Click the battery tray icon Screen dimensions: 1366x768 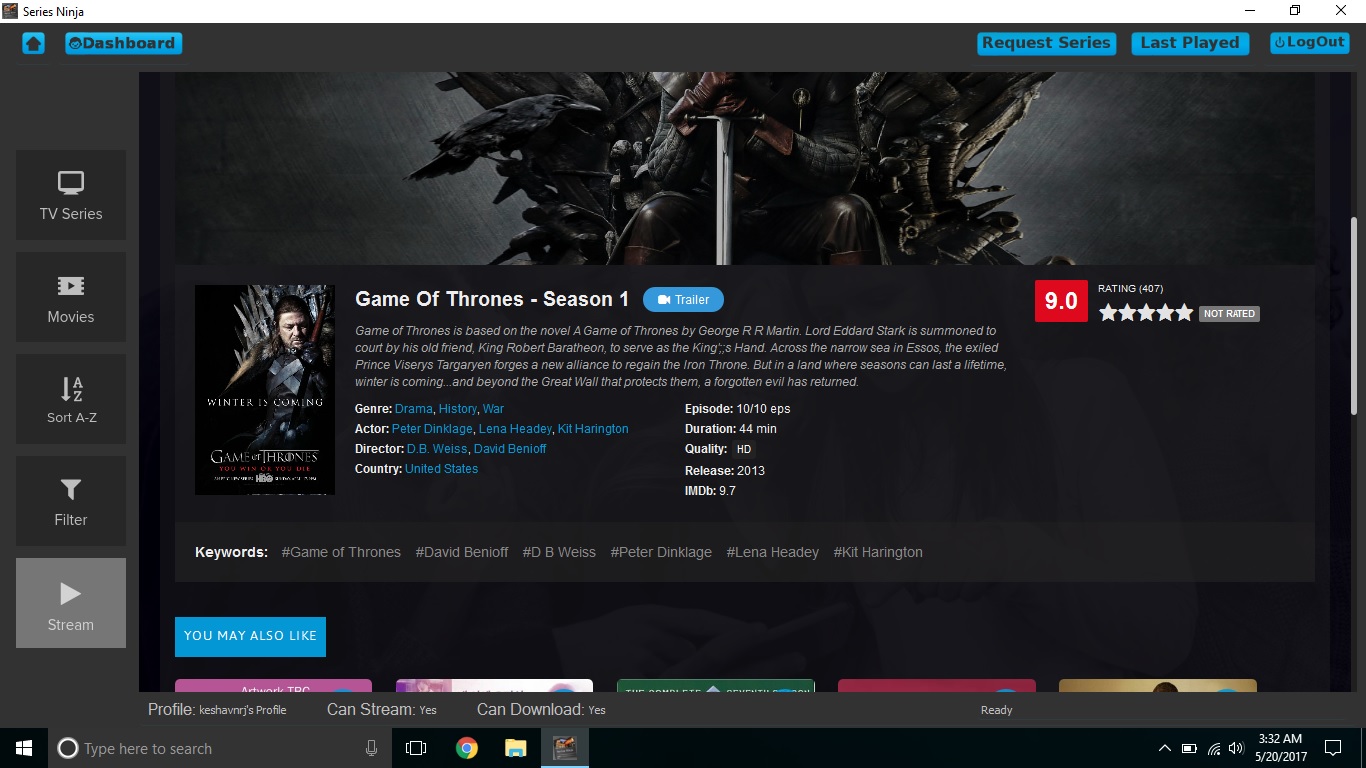pyautogui.click(x=1189, y=748)
